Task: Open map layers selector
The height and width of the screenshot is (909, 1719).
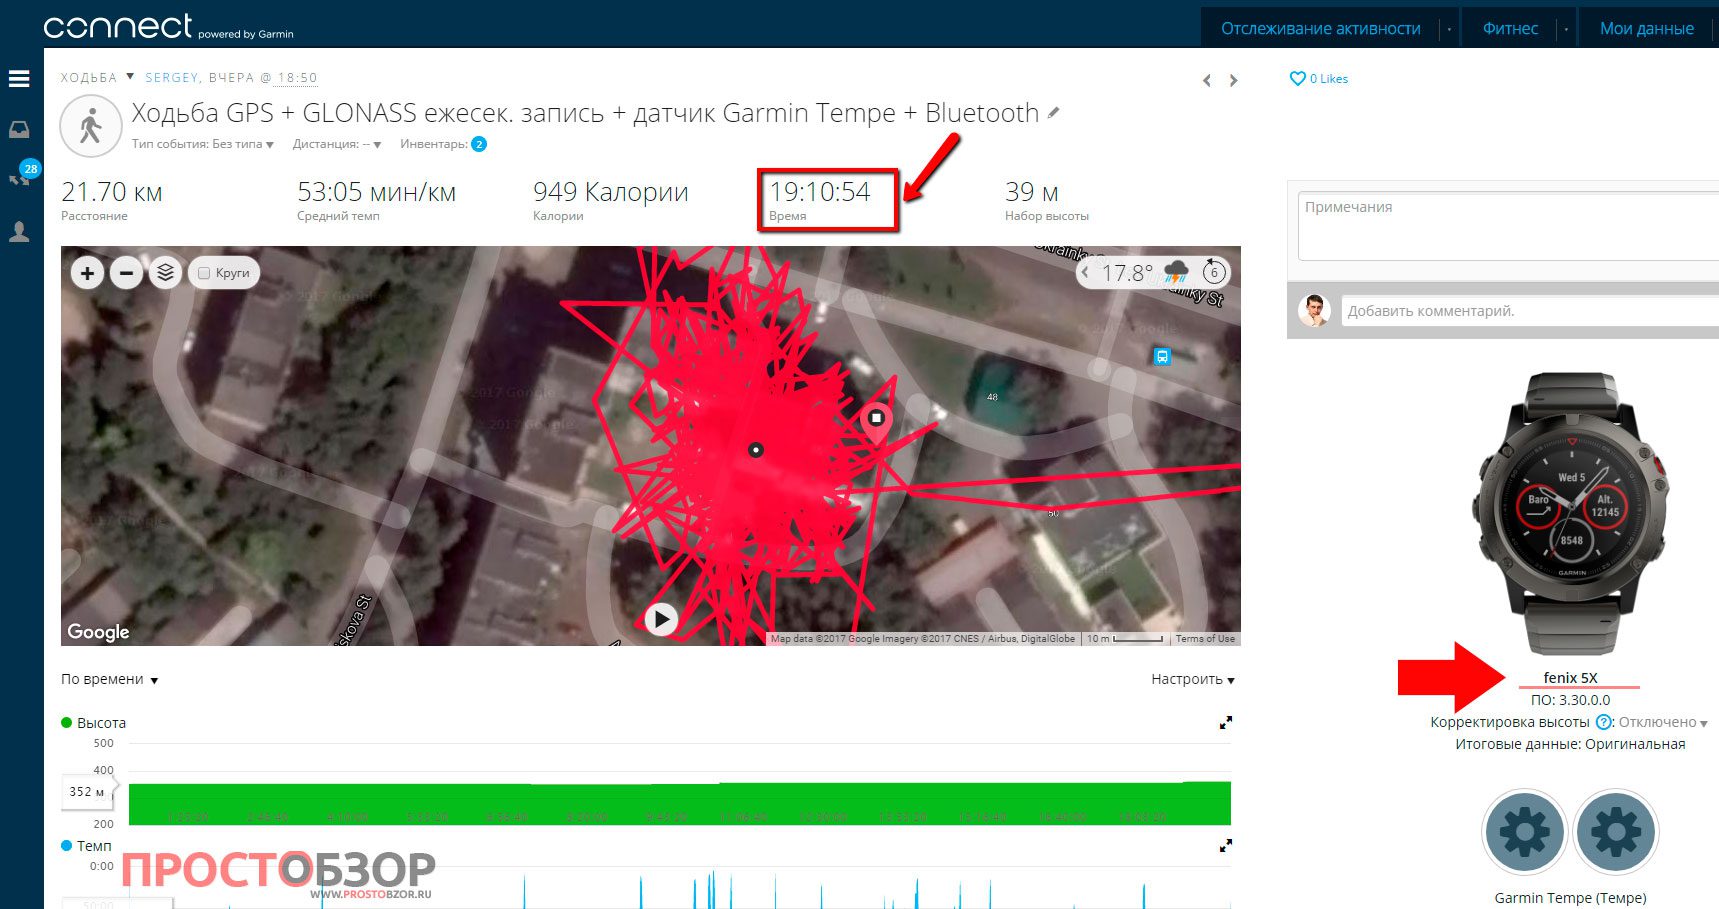Action: (x=165, y=273)
